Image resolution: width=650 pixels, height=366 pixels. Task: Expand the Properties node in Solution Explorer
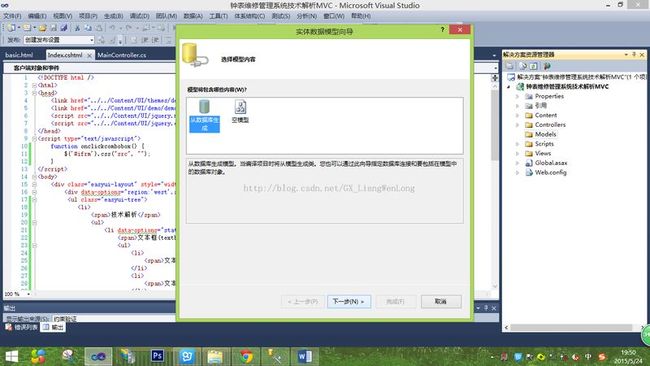click(x=517, y=96)
